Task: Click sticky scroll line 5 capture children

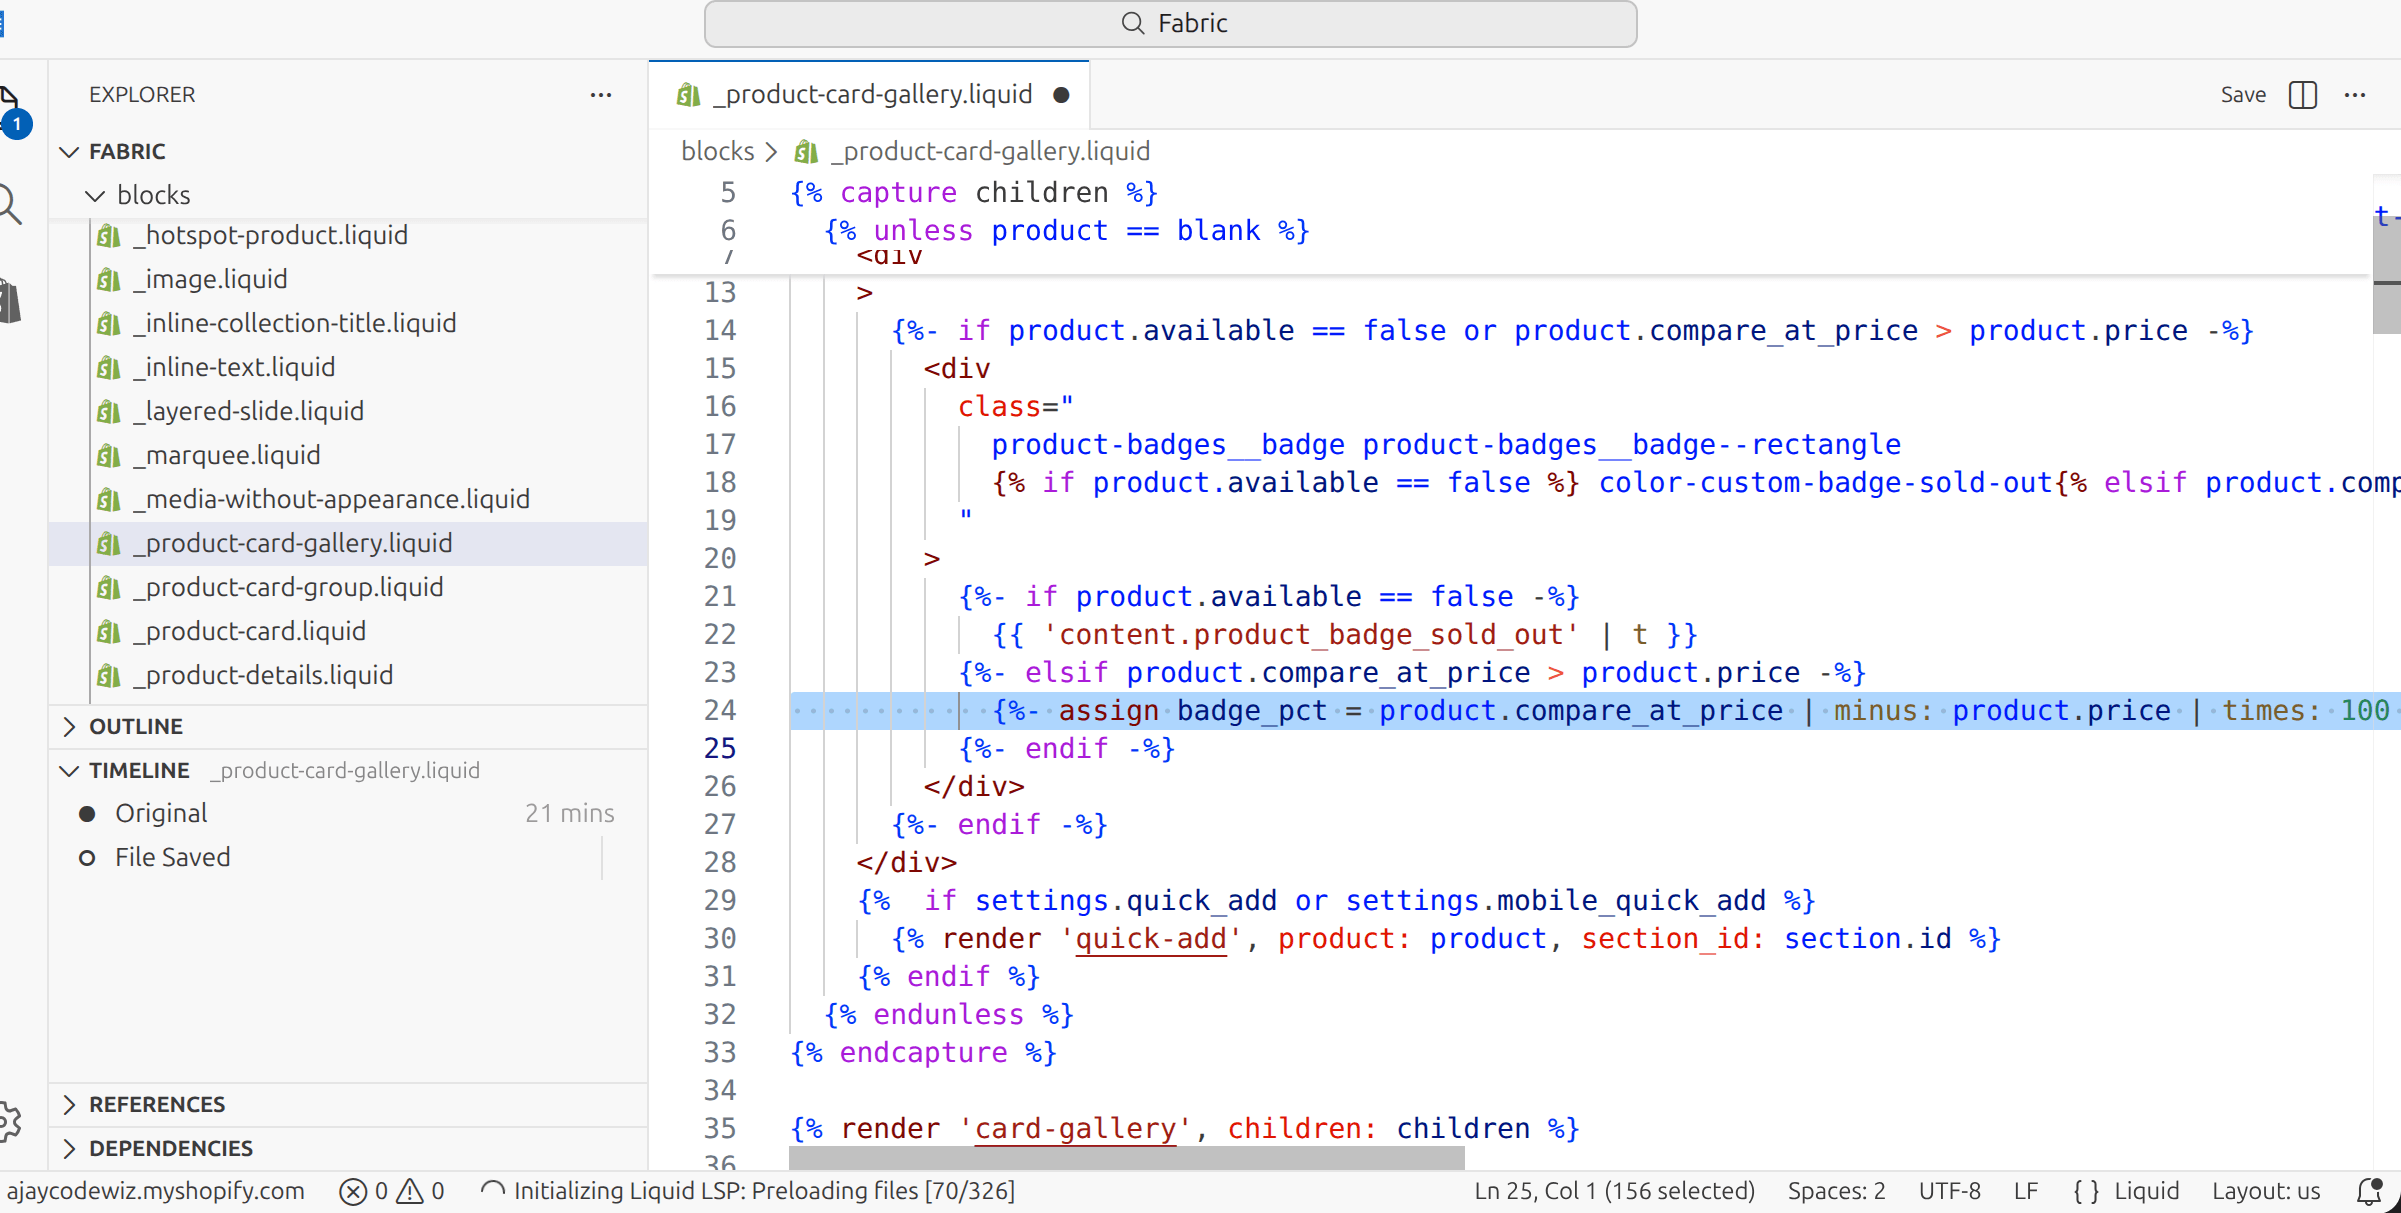Action: pyautogui.click(x=974, y=193)
